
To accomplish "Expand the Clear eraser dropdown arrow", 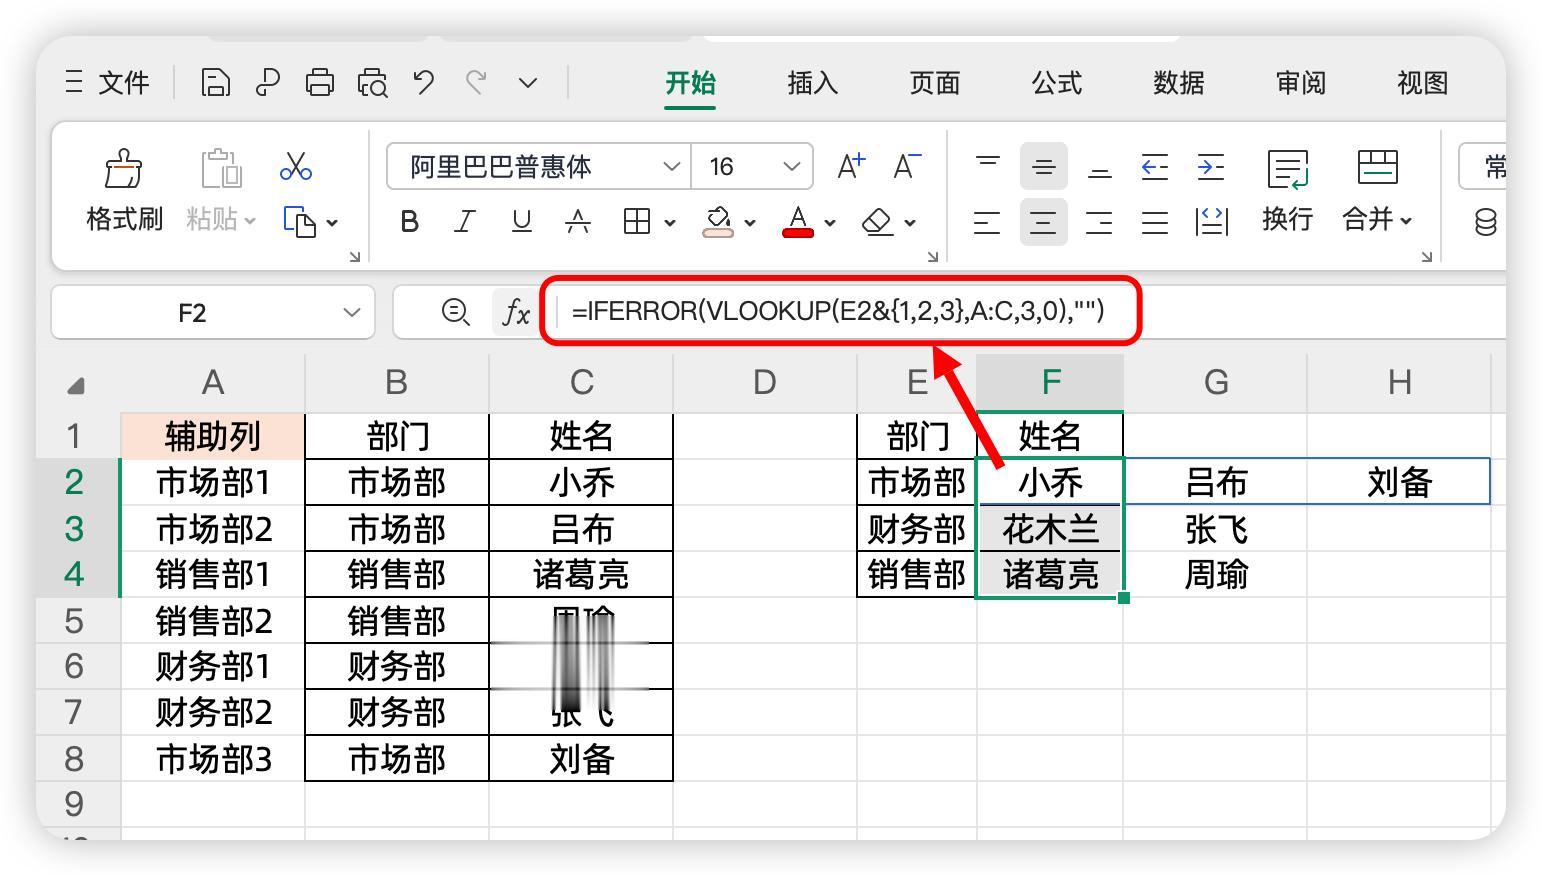I will pyautogui.click(x=910, y=222).
